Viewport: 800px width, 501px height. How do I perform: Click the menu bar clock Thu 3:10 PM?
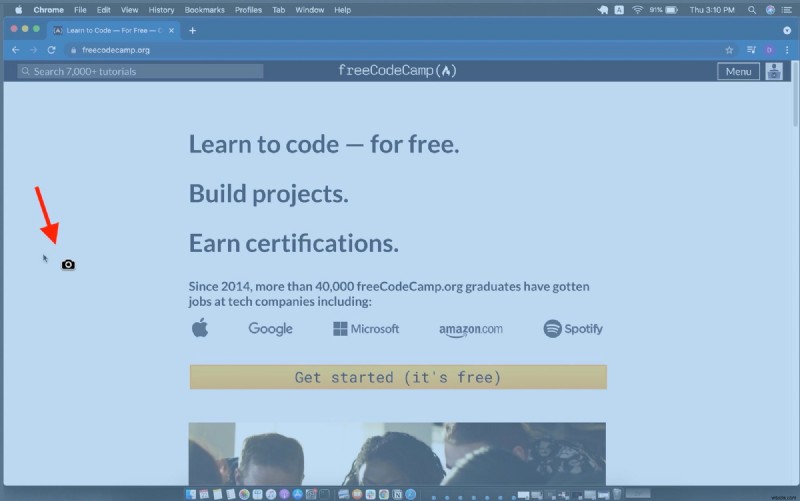click(712, 10)
